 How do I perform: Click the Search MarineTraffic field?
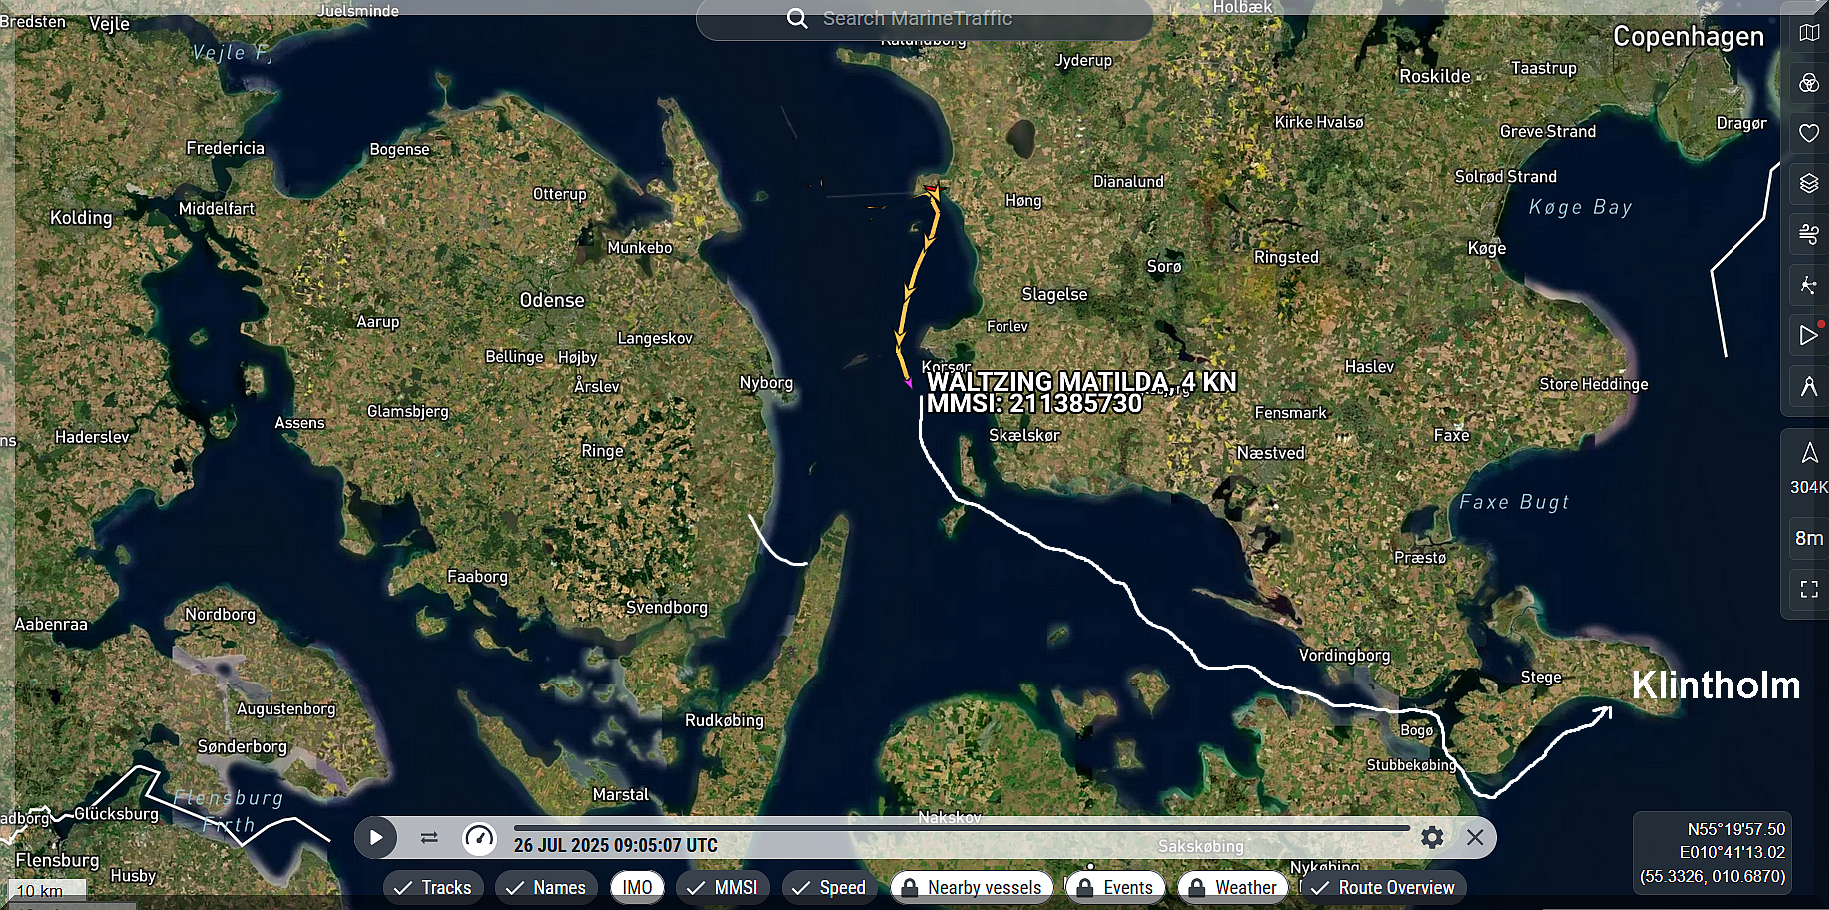(924, 19)
